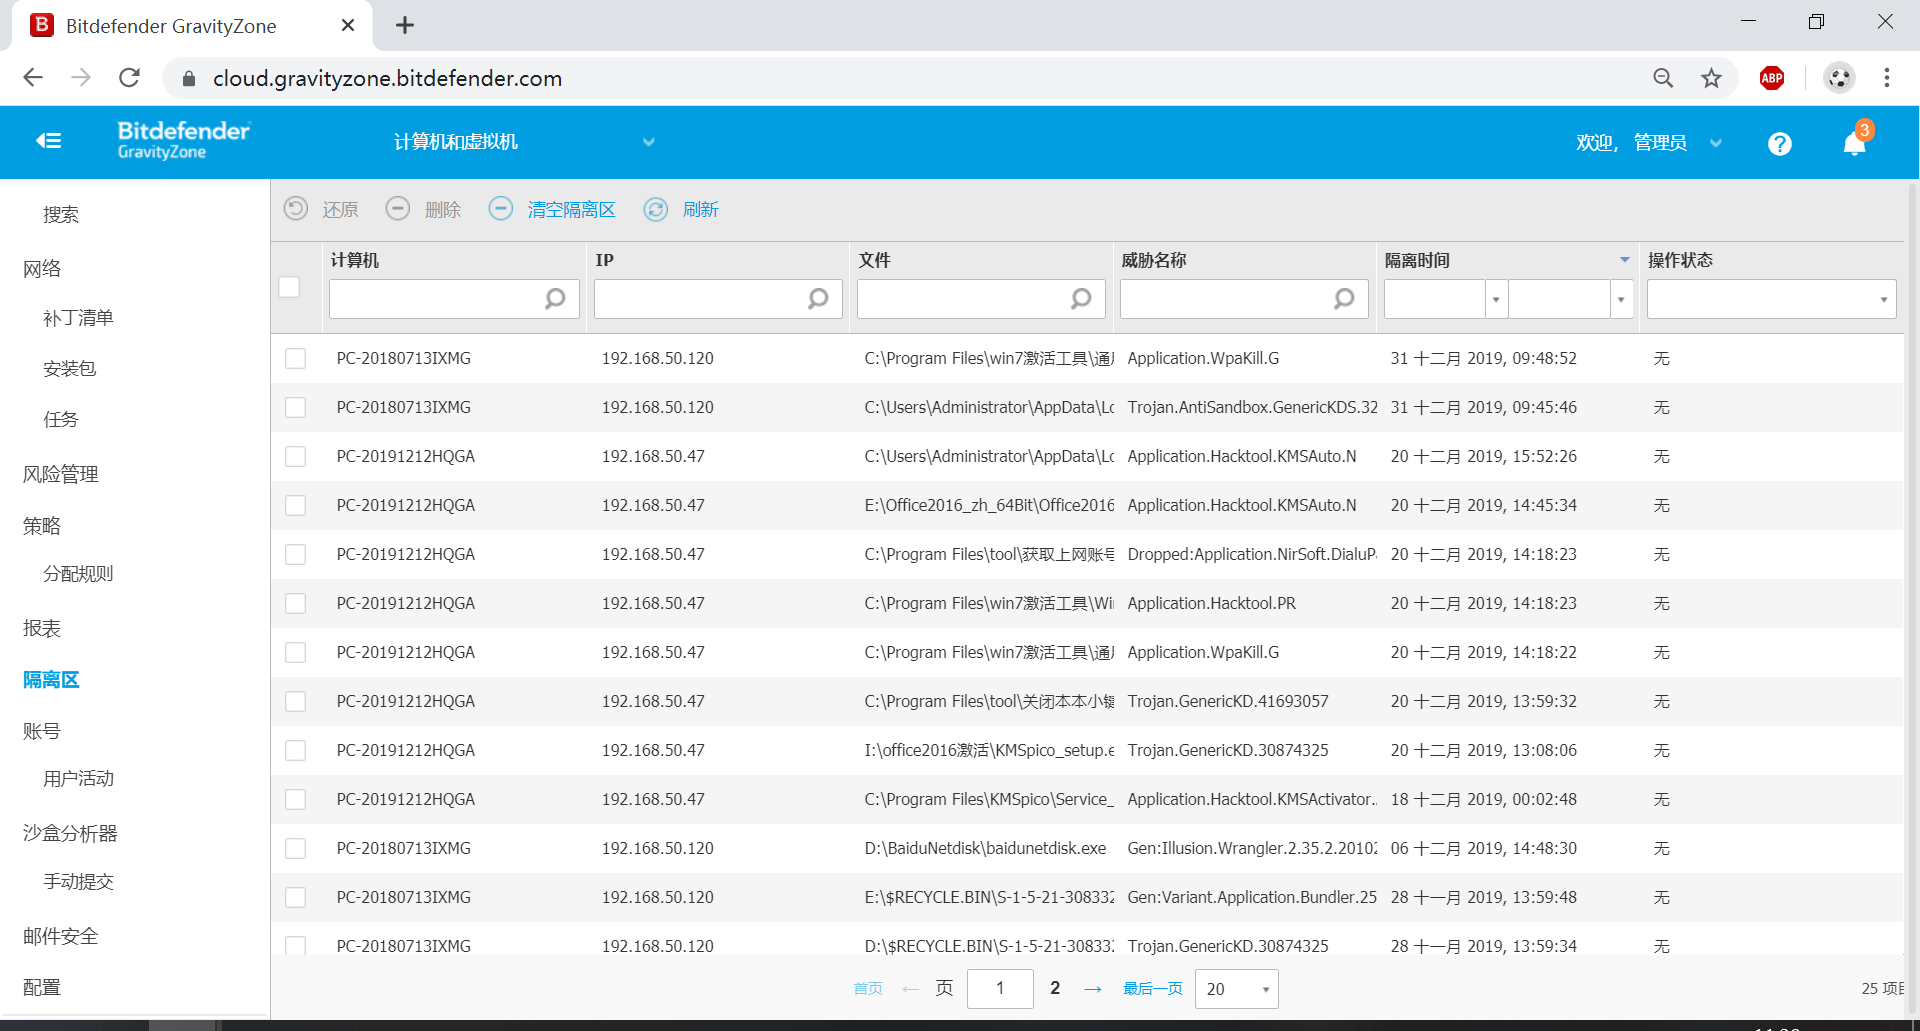1920x1031 pixels.
Task: Open the 沙盒分析器 sidebar menu item
Action: (70, 833)
